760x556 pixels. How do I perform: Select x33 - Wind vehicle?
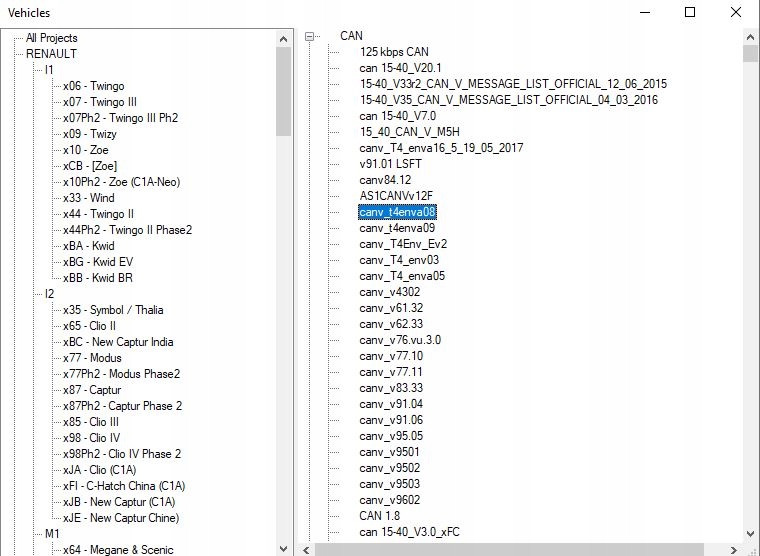tap(89, 198)
